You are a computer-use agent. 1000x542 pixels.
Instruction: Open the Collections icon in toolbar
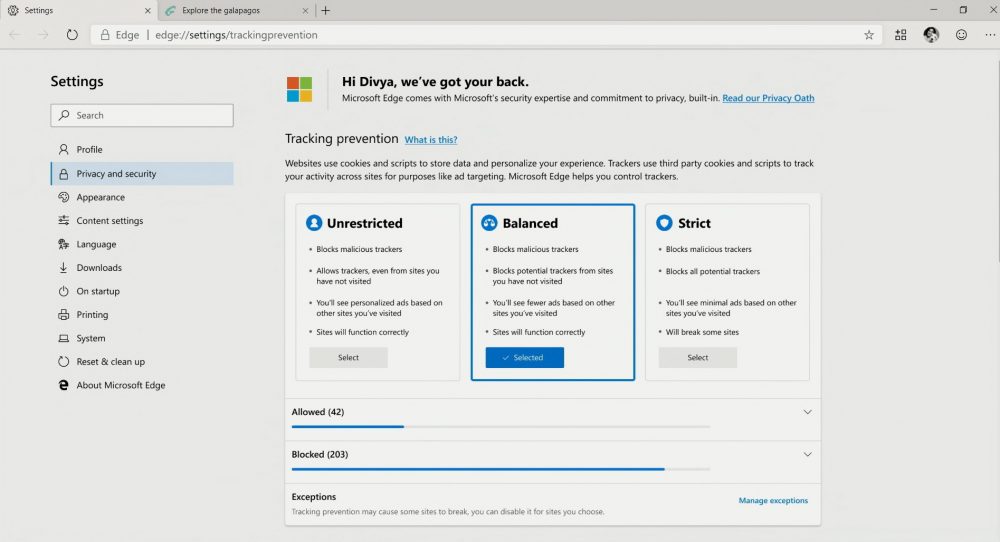(901, 35)
